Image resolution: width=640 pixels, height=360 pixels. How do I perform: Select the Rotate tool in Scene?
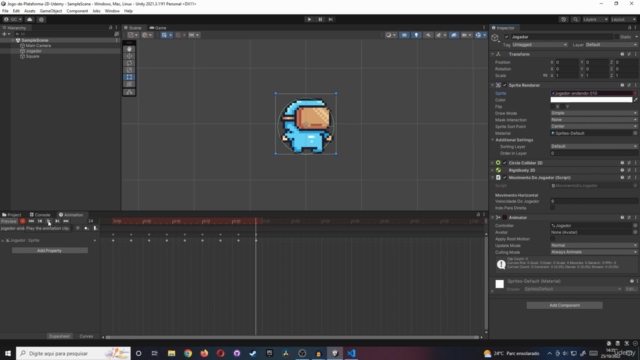(x=129, y=63)
